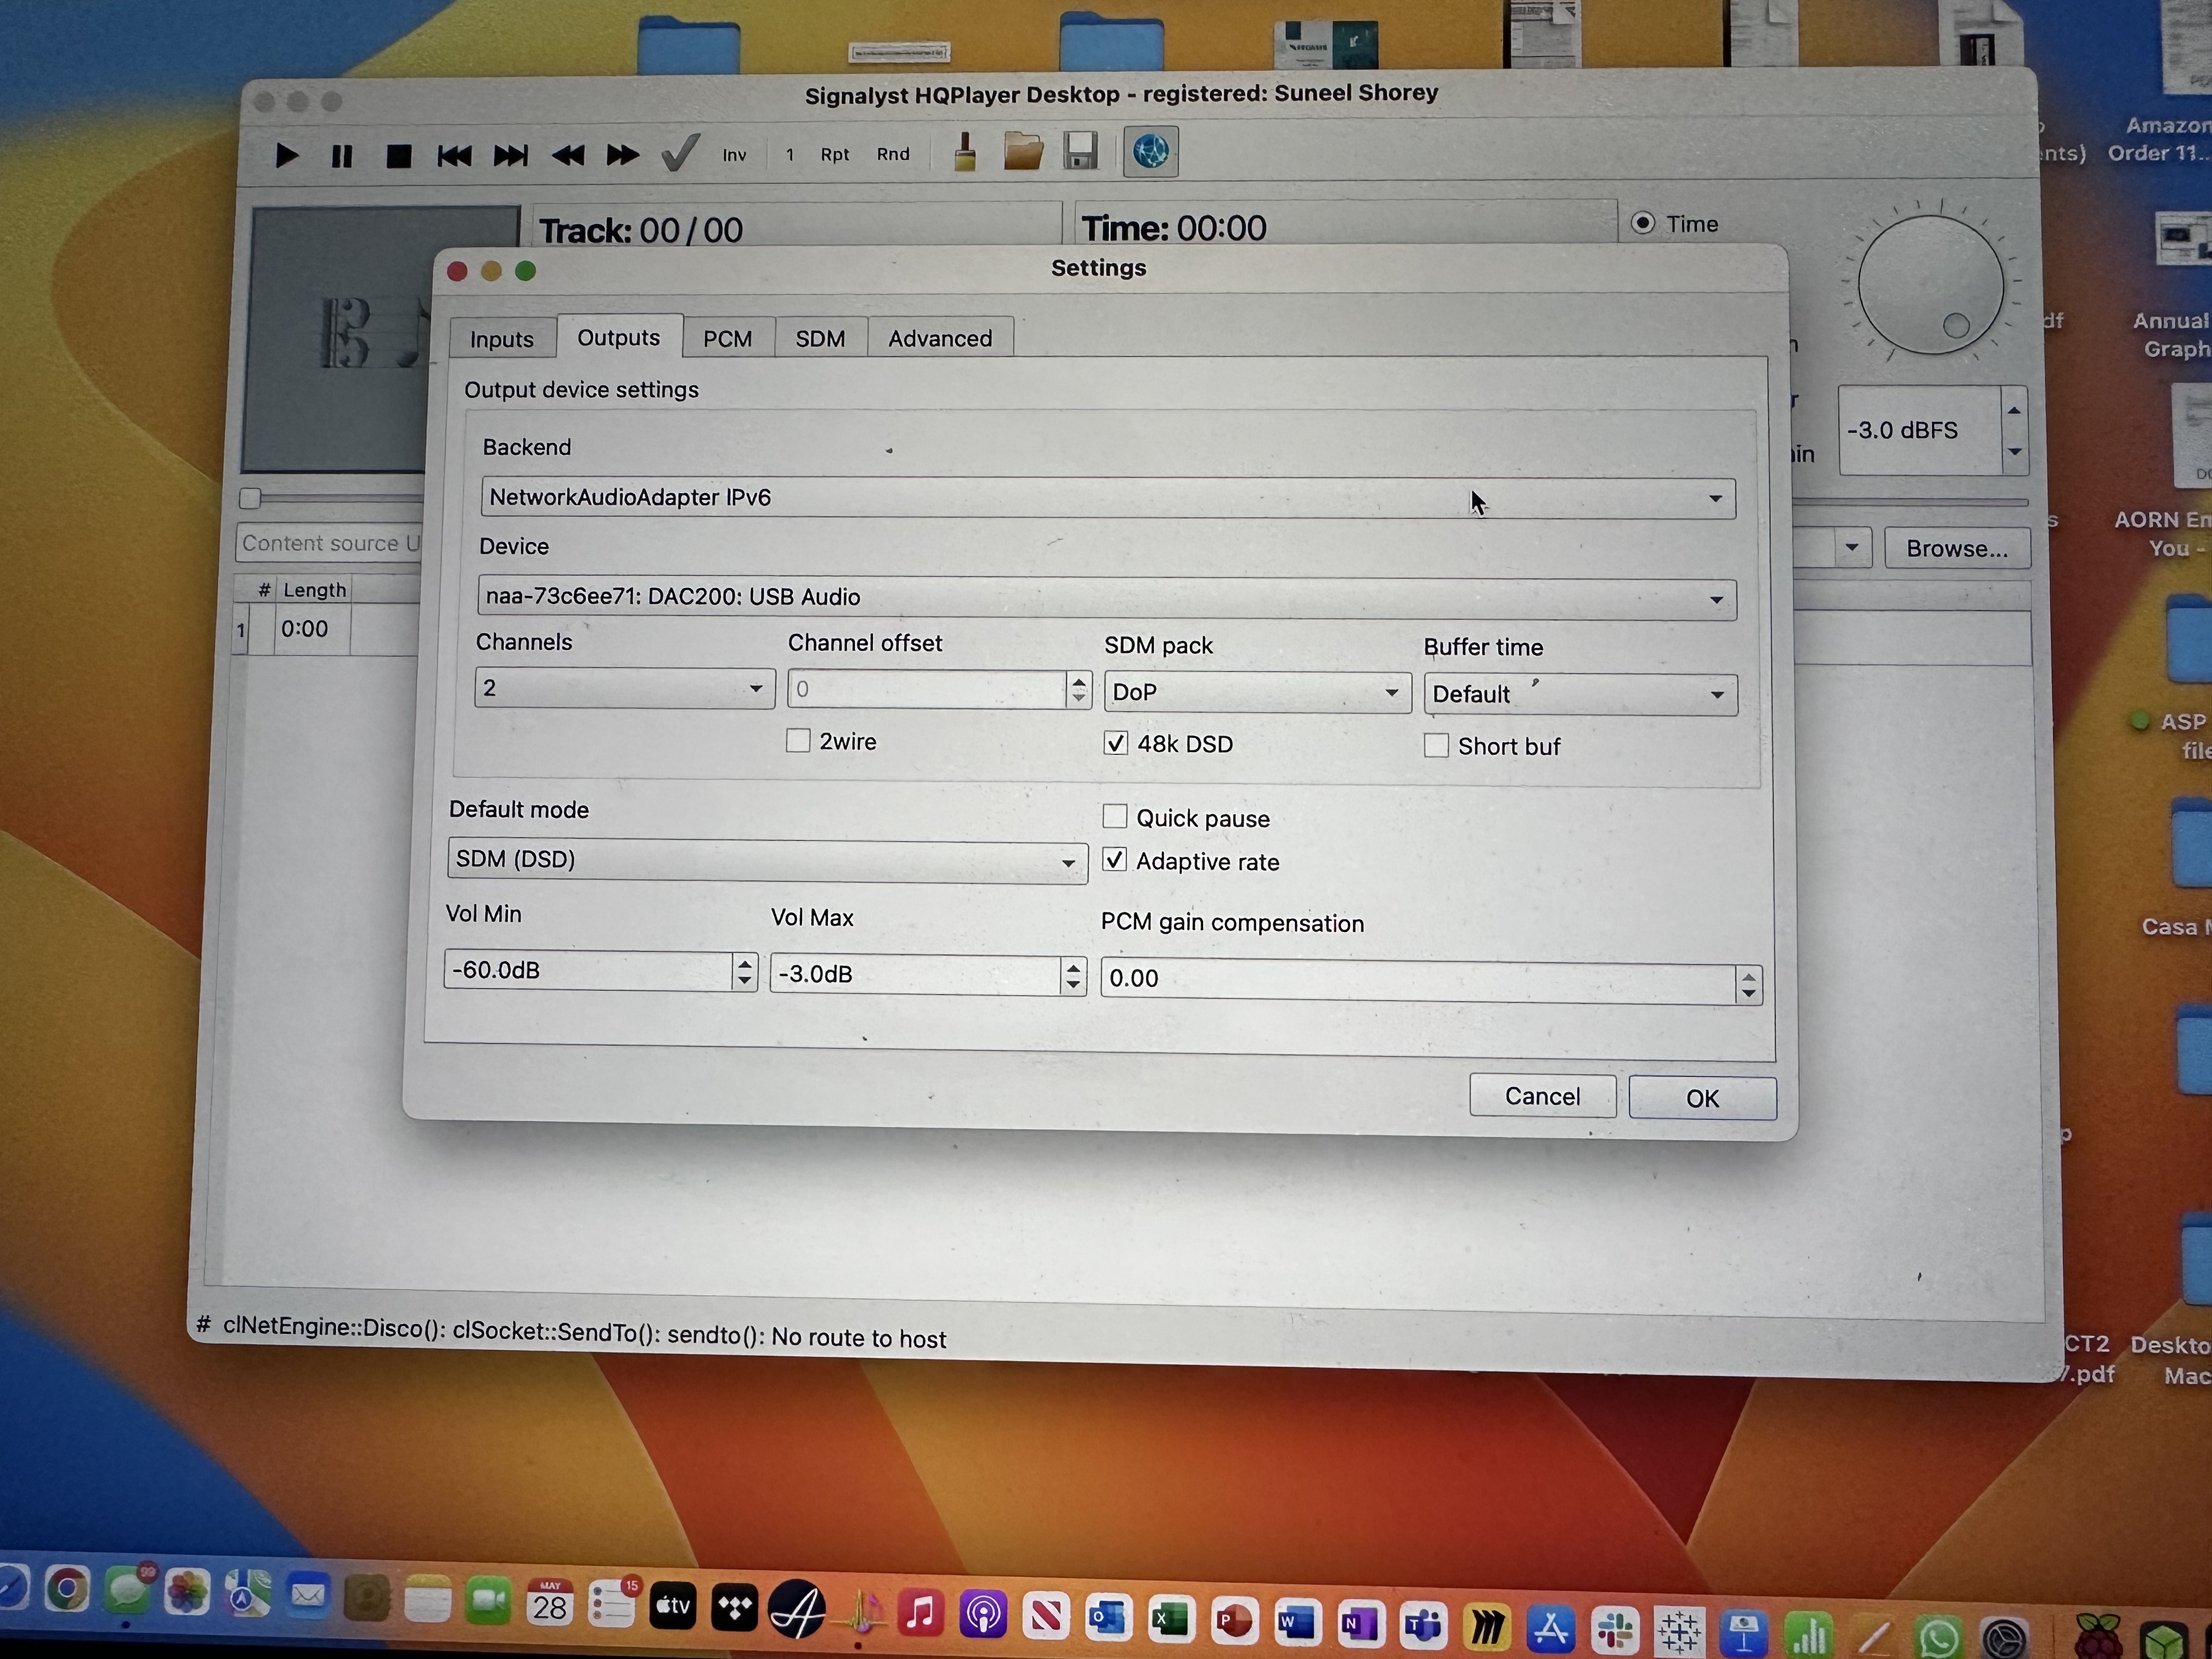Open the Backend dropdown showing NetworkAudioAdapter IPv6
The image size is (2212, 1659).
(1108, 497)
